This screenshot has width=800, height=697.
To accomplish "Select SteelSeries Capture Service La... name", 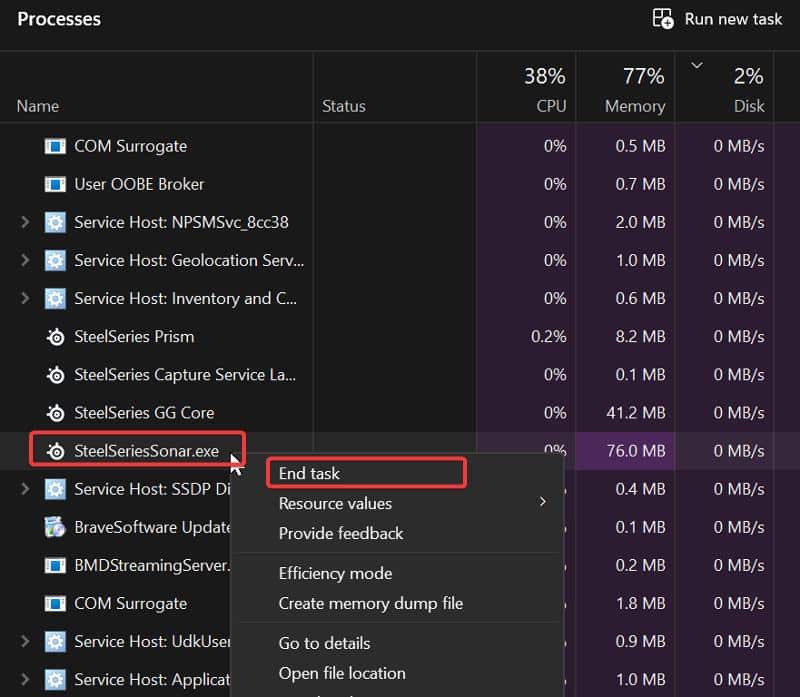I will [185, 375].
